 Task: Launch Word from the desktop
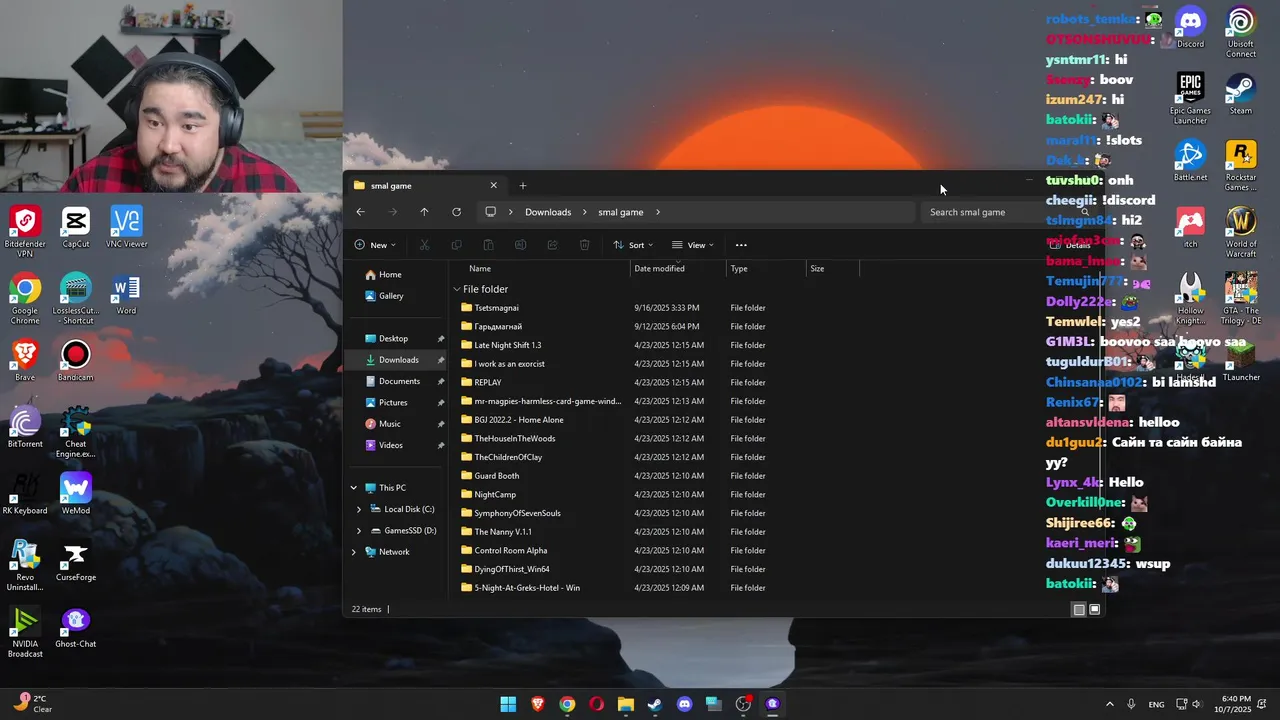tap(126, 294)
